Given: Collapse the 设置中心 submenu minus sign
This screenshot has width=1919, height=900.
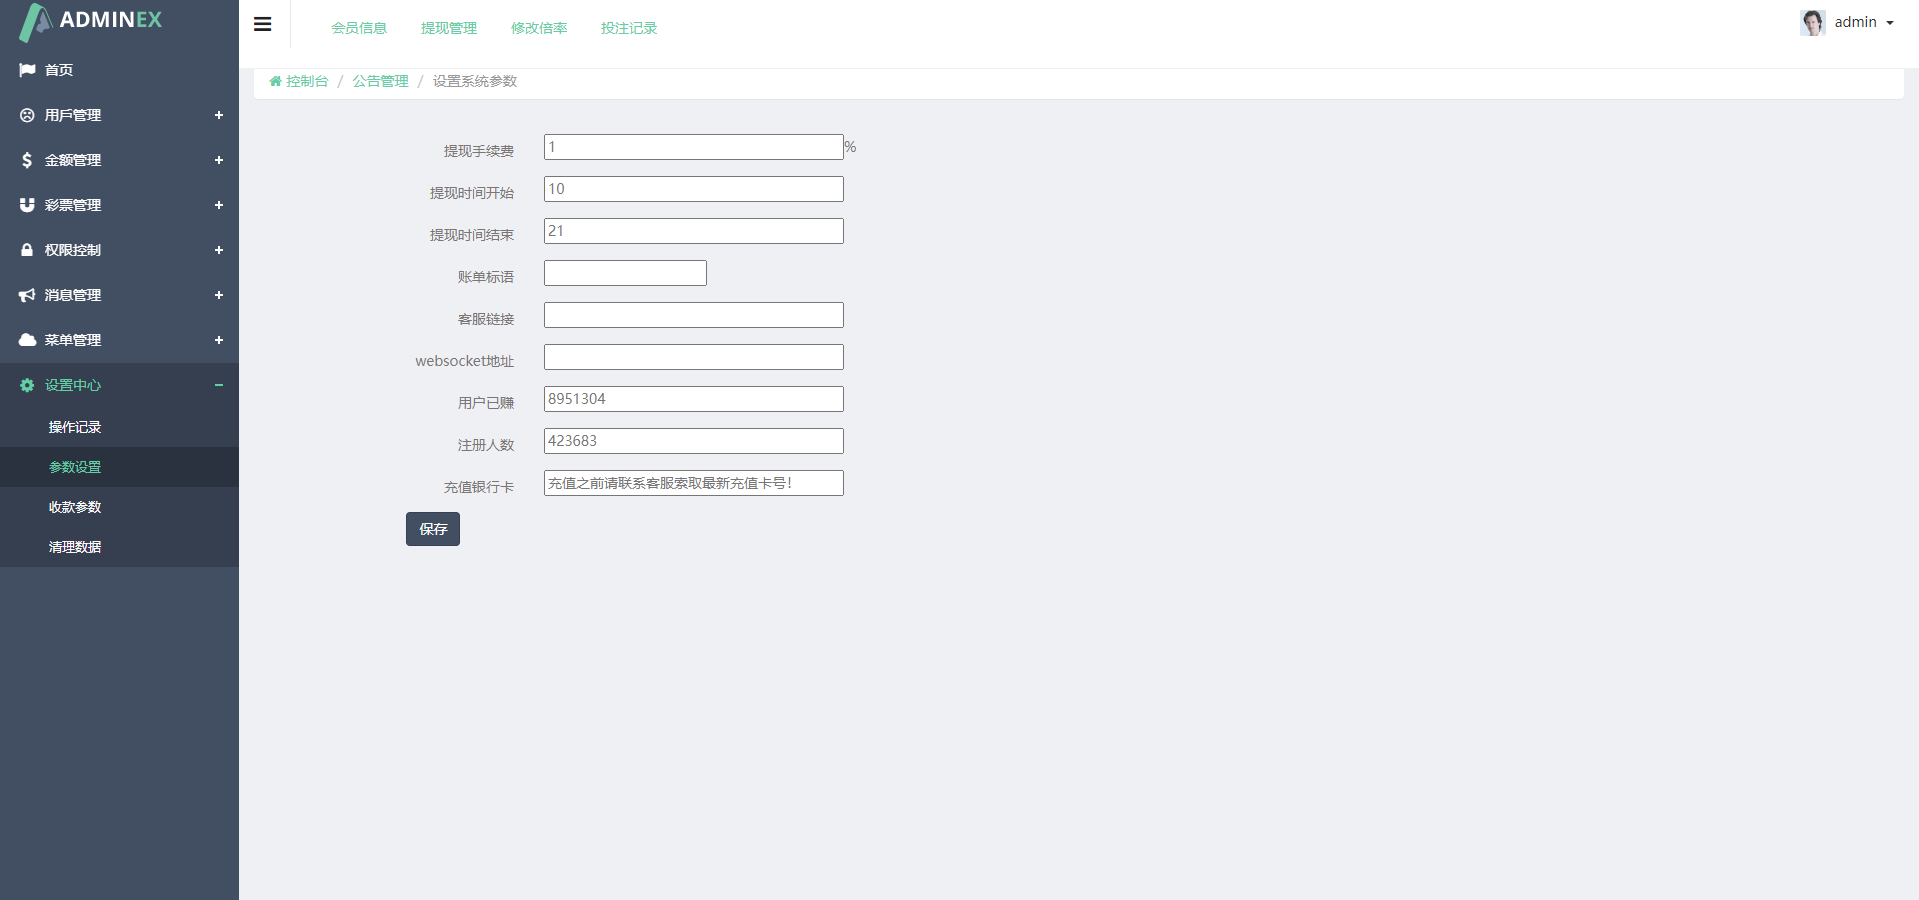Looking at the screenshot, I should pos(219,385).
